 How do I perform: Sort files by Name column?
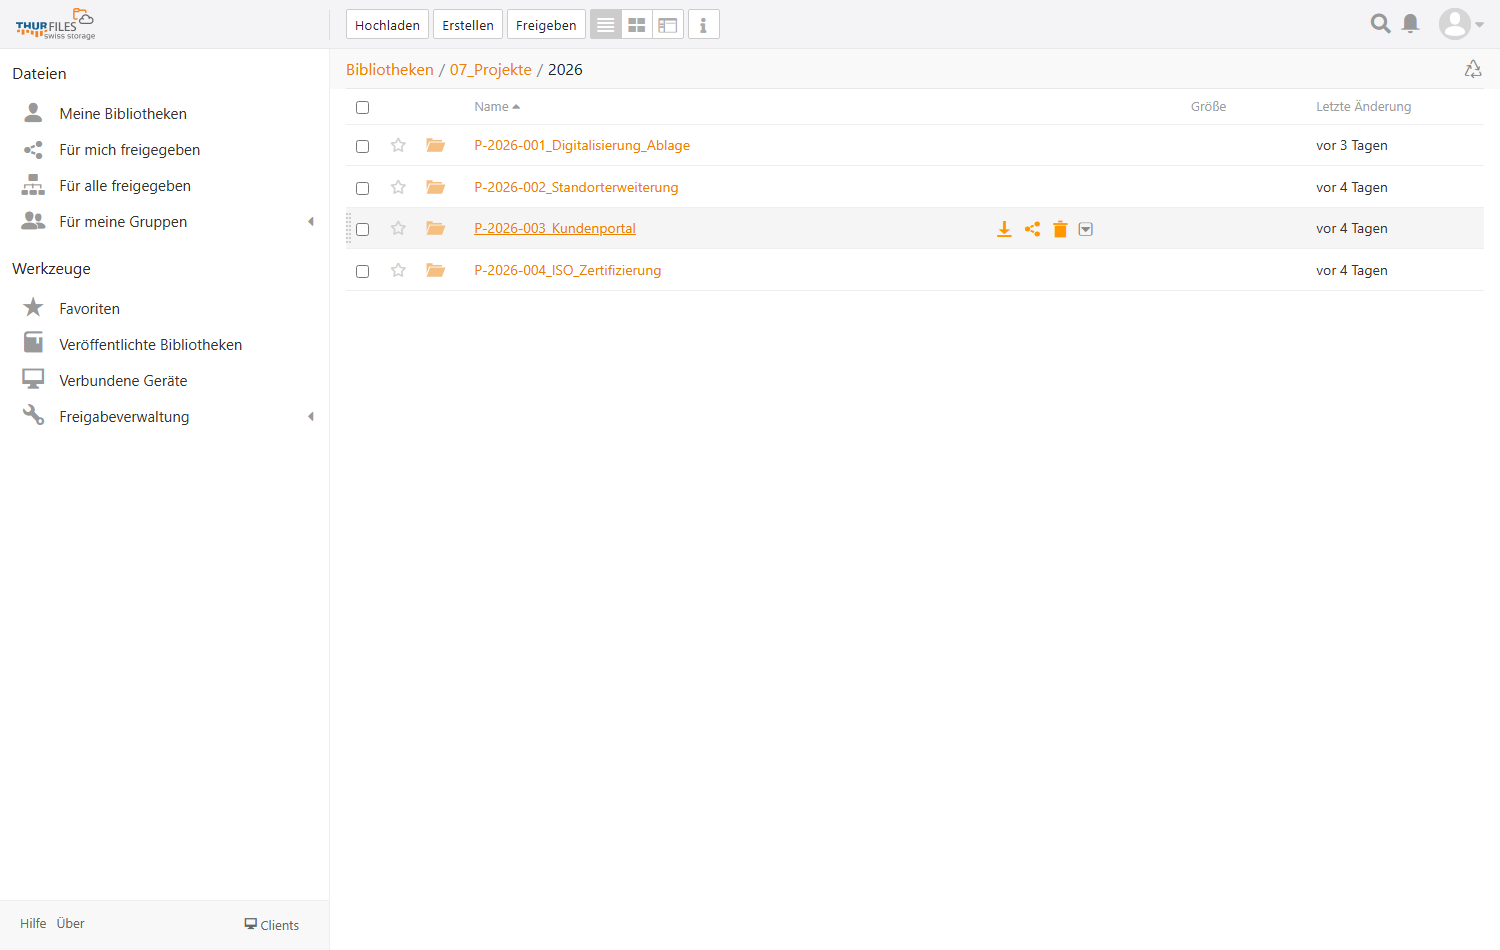(497, 107)
